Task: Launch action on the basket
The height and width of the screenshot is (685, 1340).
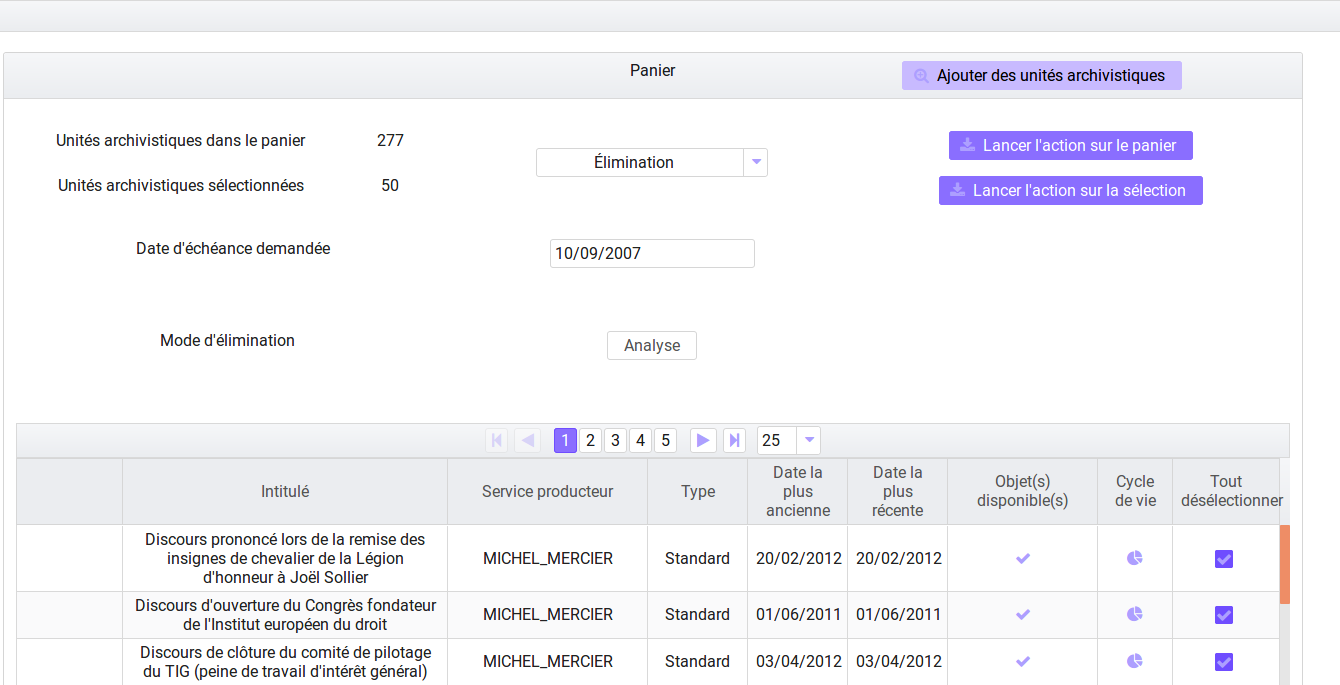Action: [1070, 145]
